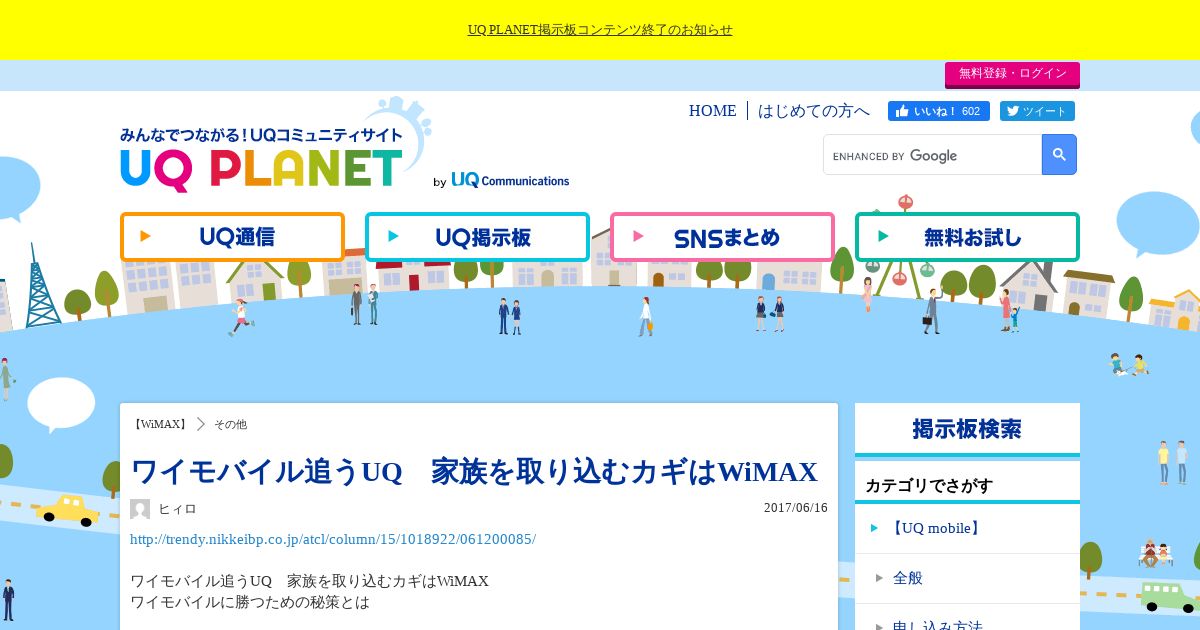The width and height of the screenshot is (1200, 630).
Task: Open the 申し込み方法 category item
Action: (967, 619)
